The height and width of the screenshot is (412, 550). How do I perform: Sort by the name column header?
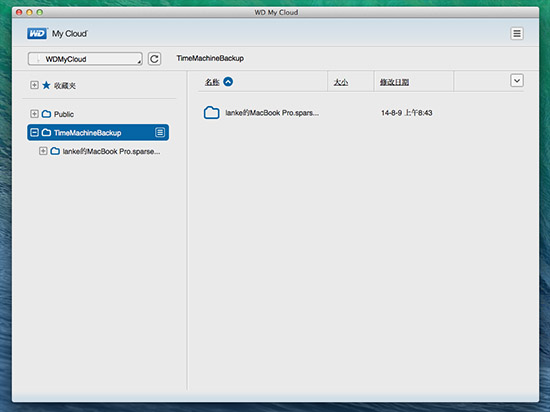212,82
